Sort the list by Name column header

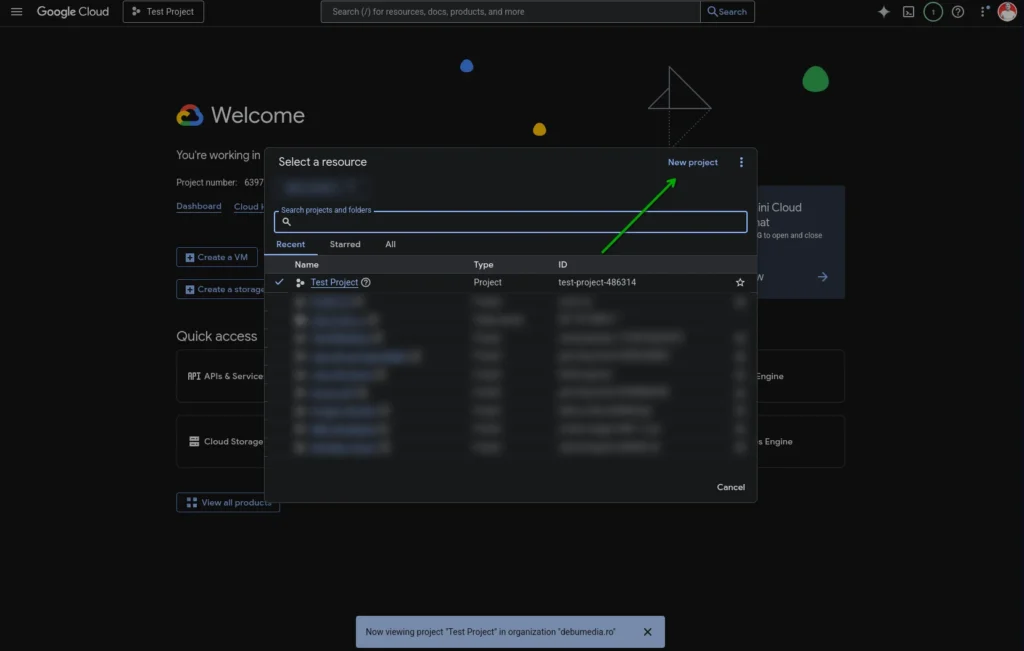307,265
